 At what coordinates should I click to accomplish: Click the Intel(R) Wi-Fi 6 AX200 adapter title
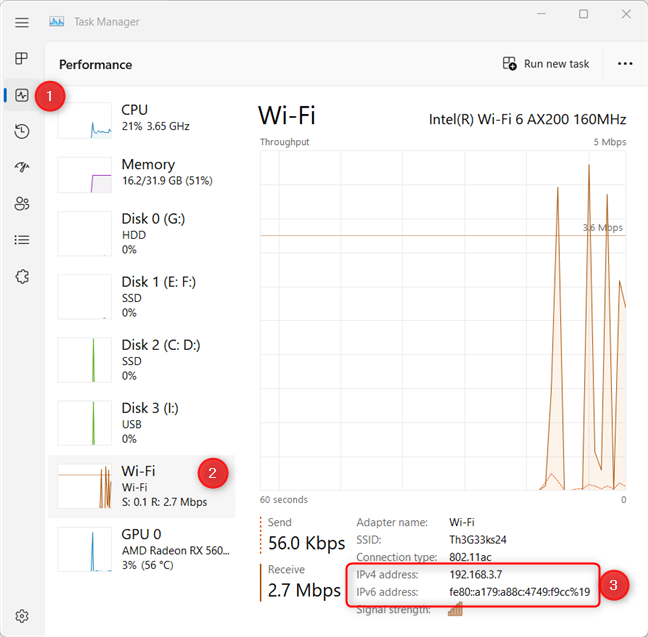click(527, 119)
